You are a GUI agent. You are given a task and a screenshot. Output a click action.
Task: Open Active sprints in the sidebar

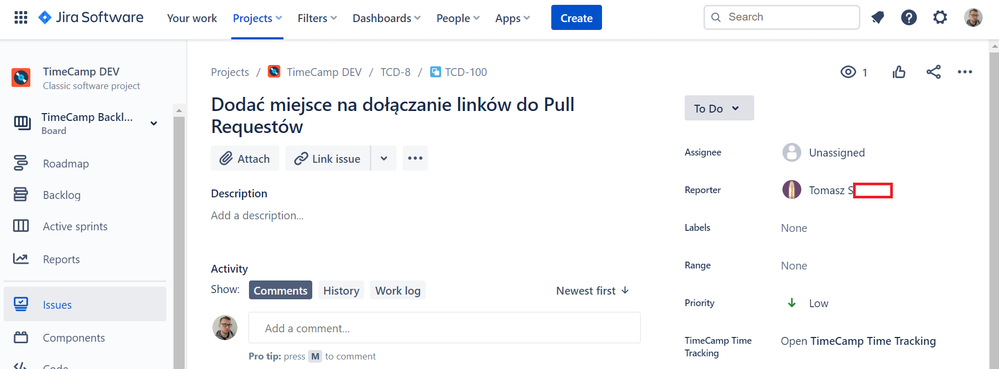[x=75, y=226]
